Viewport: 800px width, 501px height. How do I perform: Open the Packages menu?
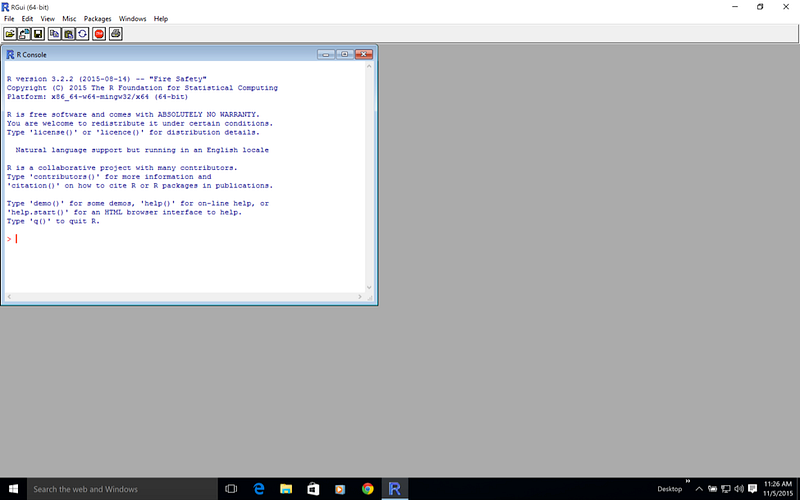[x=97, y=19]
